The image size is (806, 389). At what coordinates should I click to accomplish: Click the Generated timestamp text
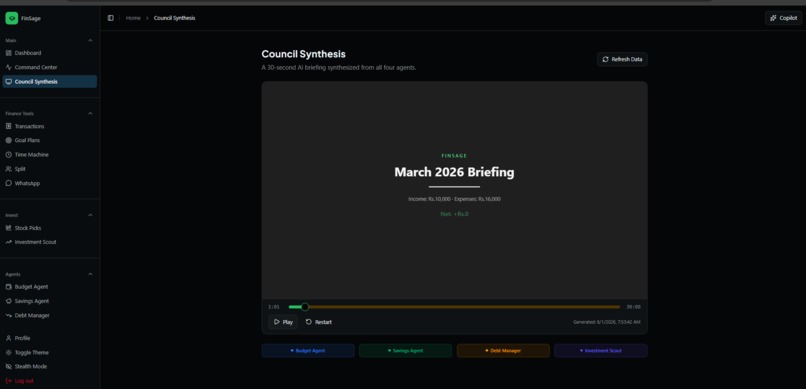coord(607,322)
